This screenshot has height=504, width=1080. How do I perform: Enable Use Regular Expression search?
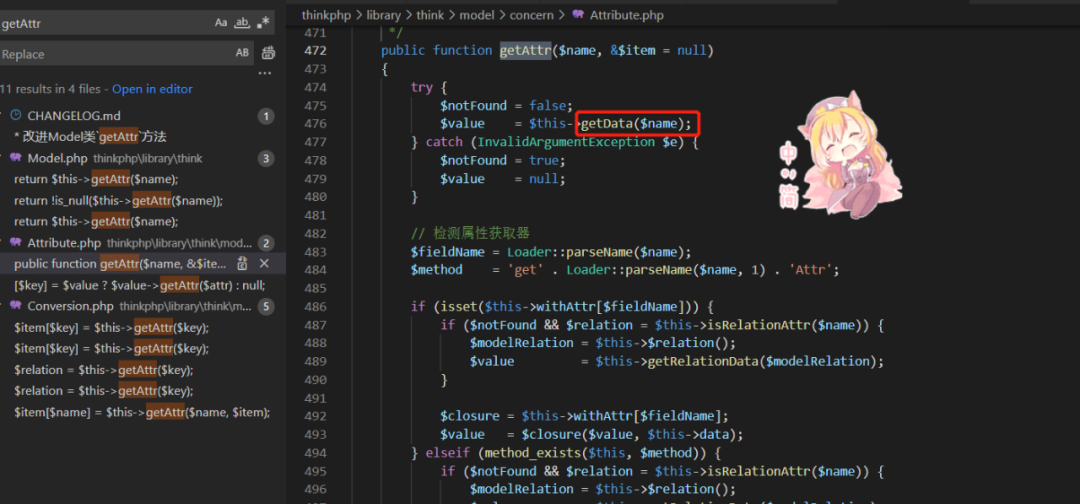point(263,23)
